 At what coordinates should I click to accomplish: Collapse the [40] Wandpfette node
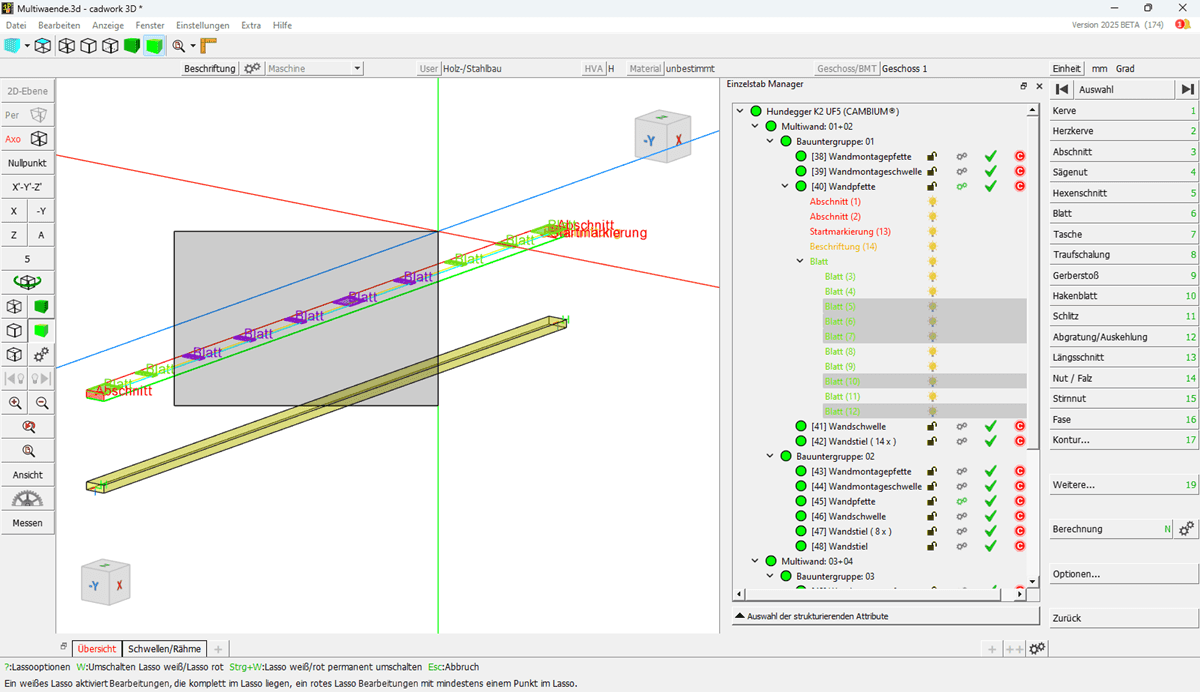(785, 187)
